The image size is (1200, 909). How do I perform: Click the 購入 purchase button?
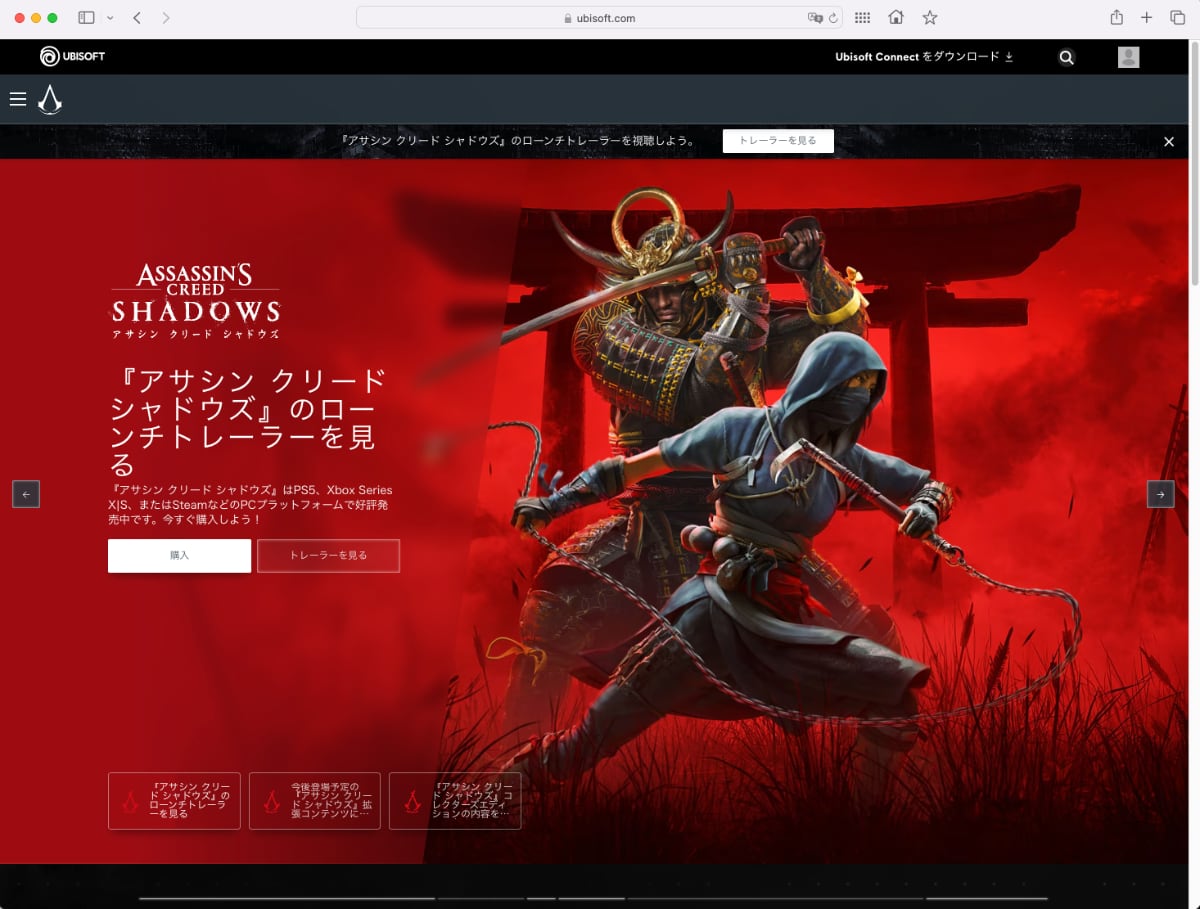coord(179,555)
